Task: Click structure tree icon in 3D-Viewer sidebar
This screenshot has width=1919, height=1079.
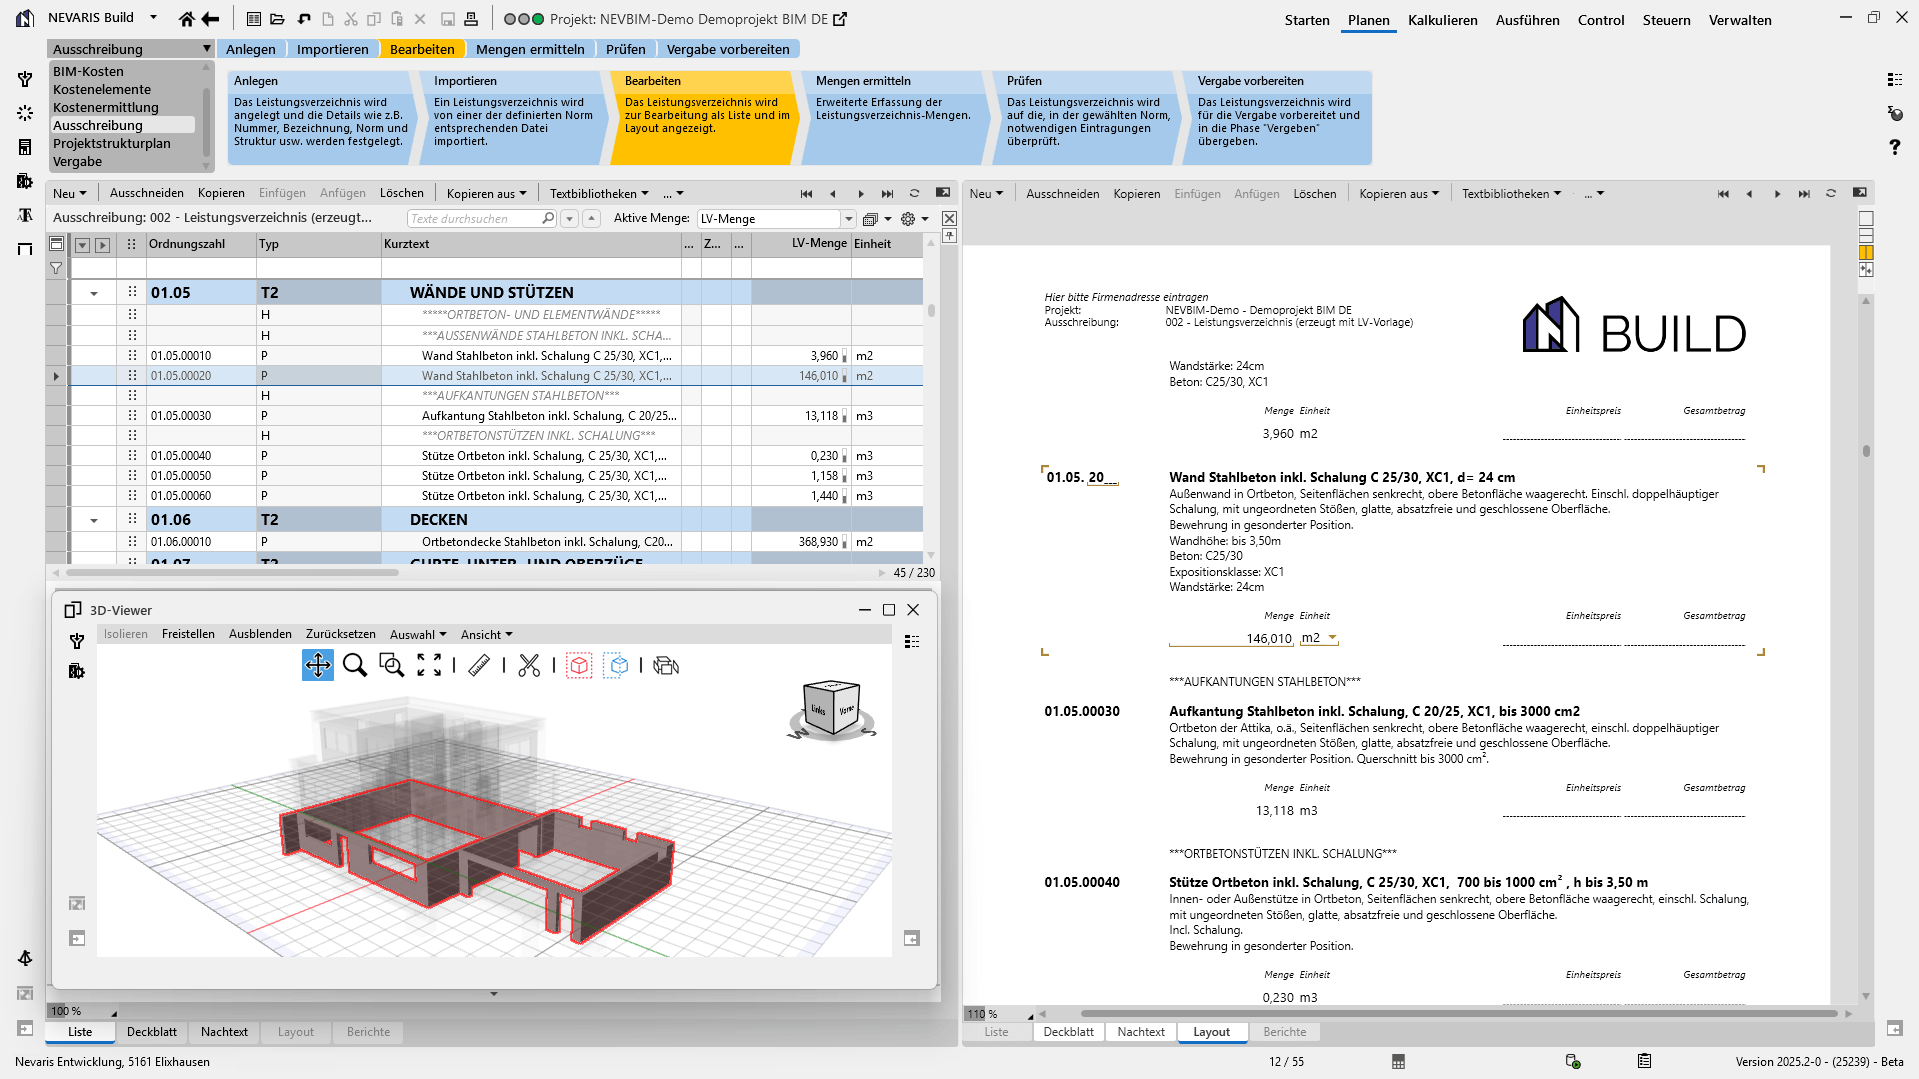Action: (76, 641)
